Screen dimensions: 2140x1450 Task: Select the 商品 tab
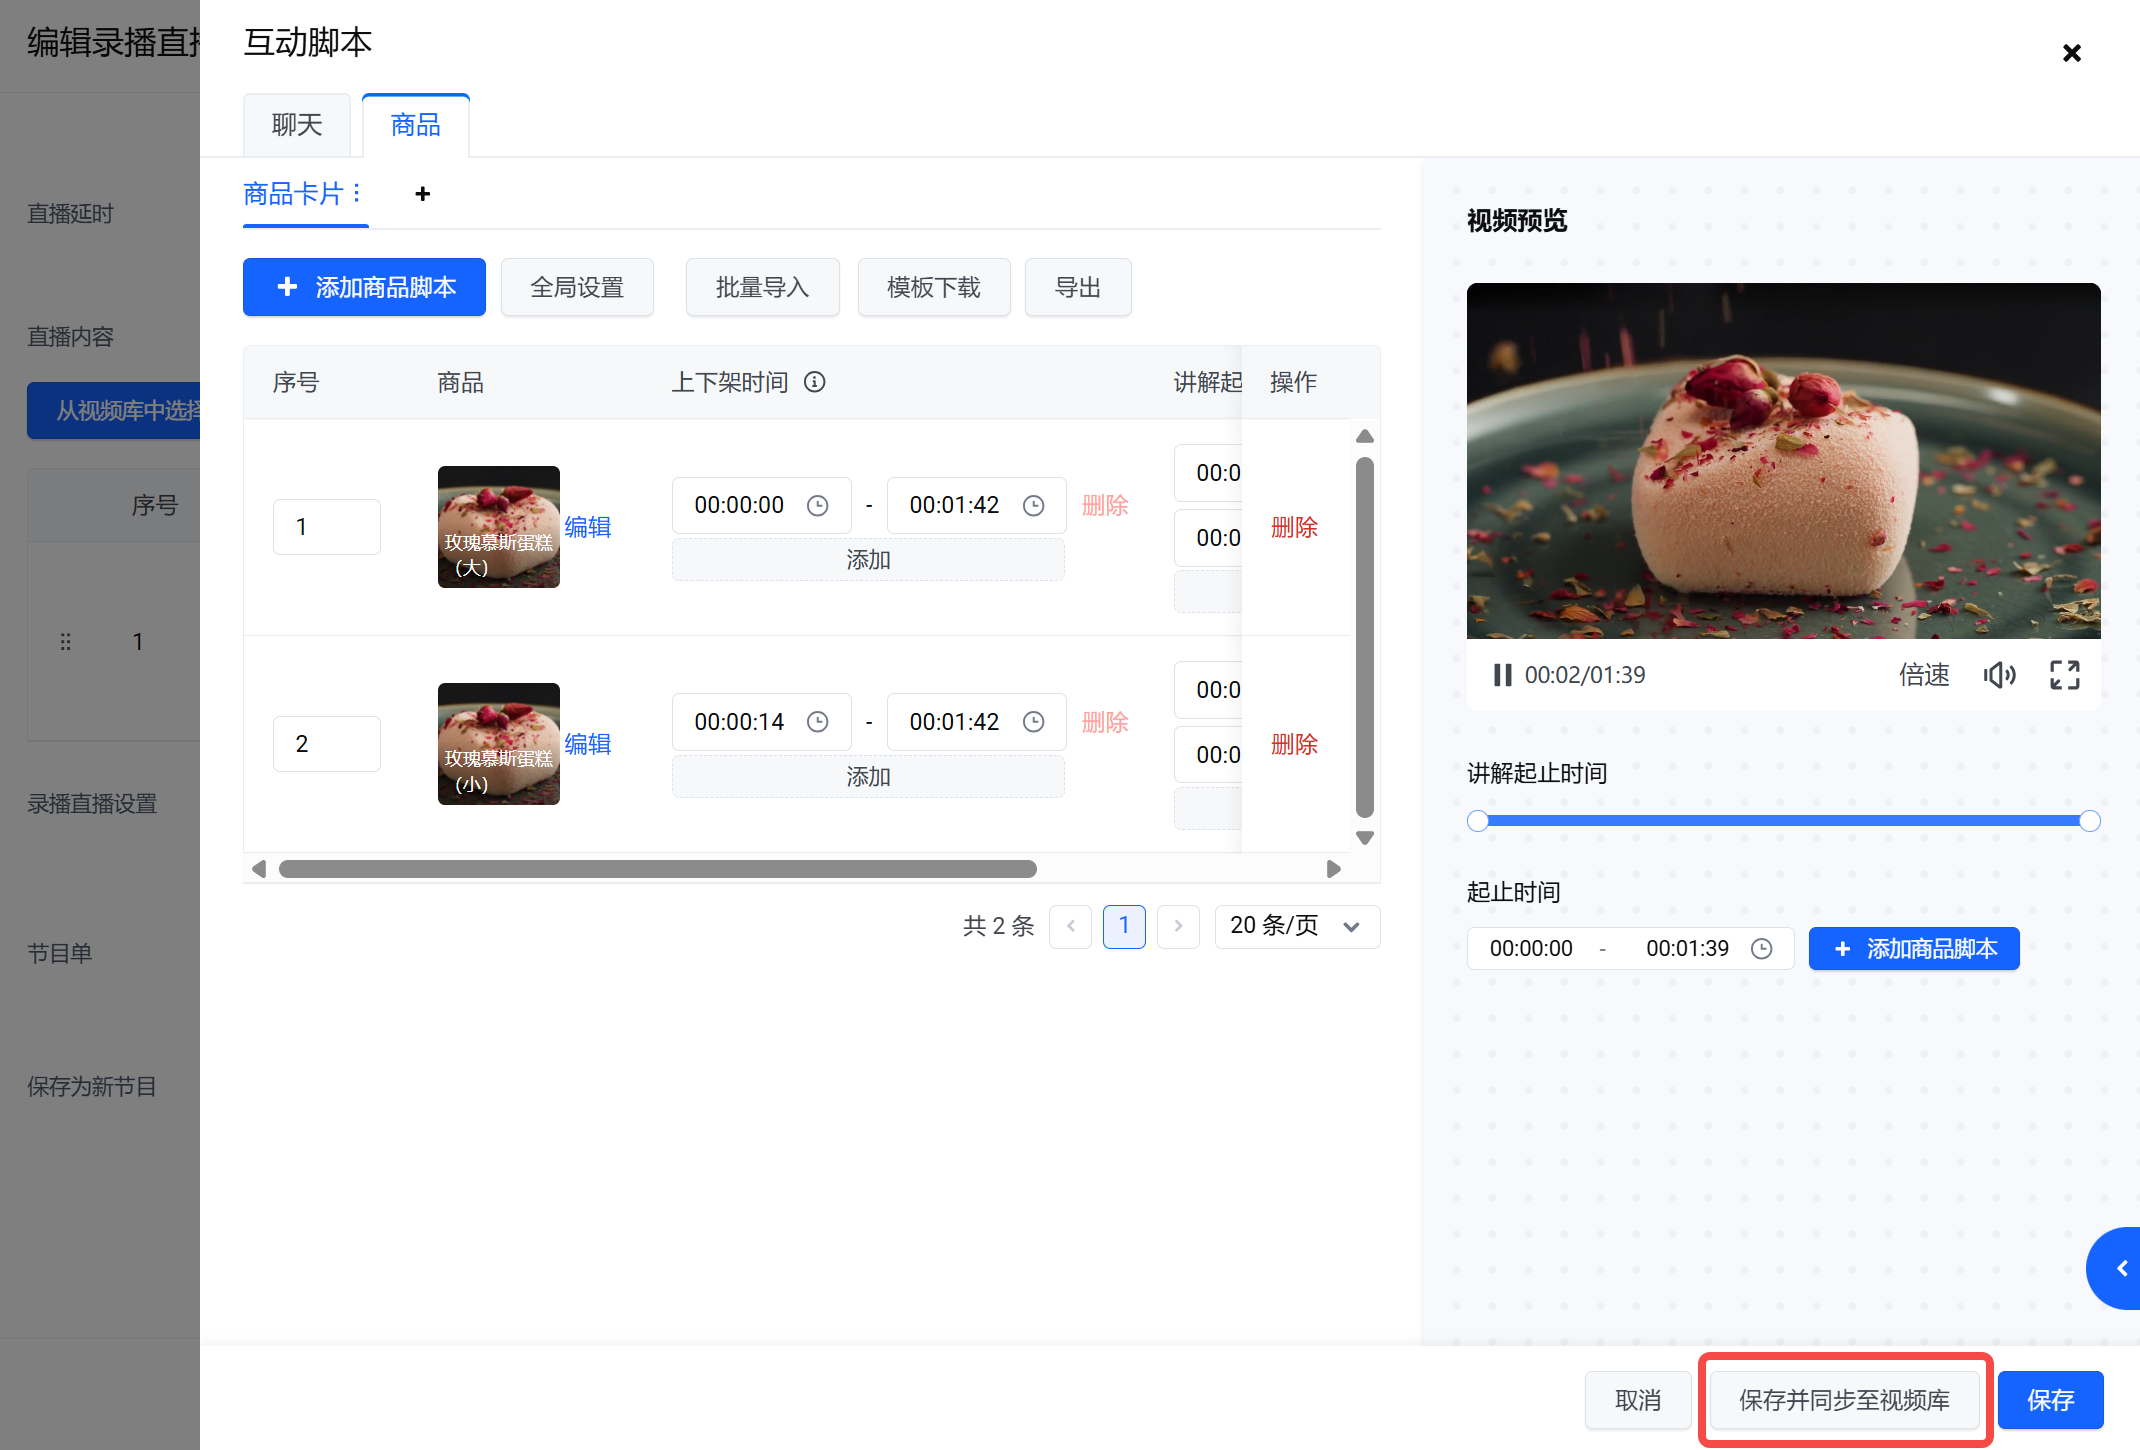coord(415,125)
